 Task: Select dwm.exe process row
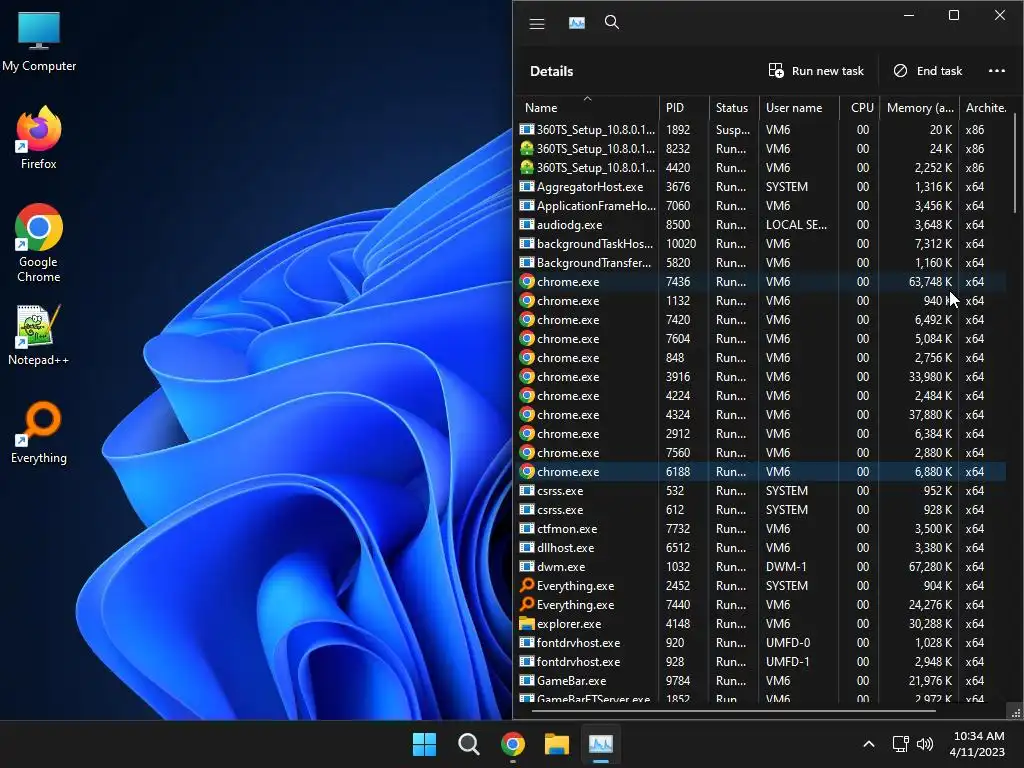(x=761, y=566)
